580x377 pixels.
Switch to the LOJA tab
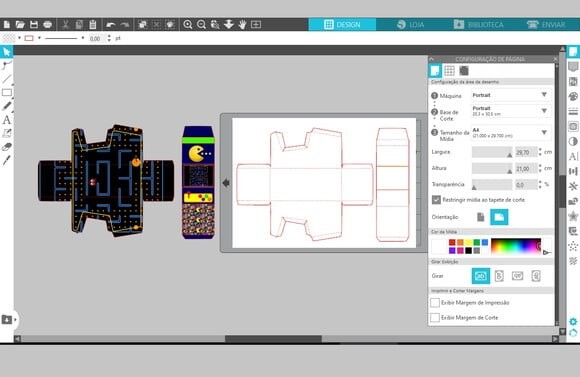point(410,25)
